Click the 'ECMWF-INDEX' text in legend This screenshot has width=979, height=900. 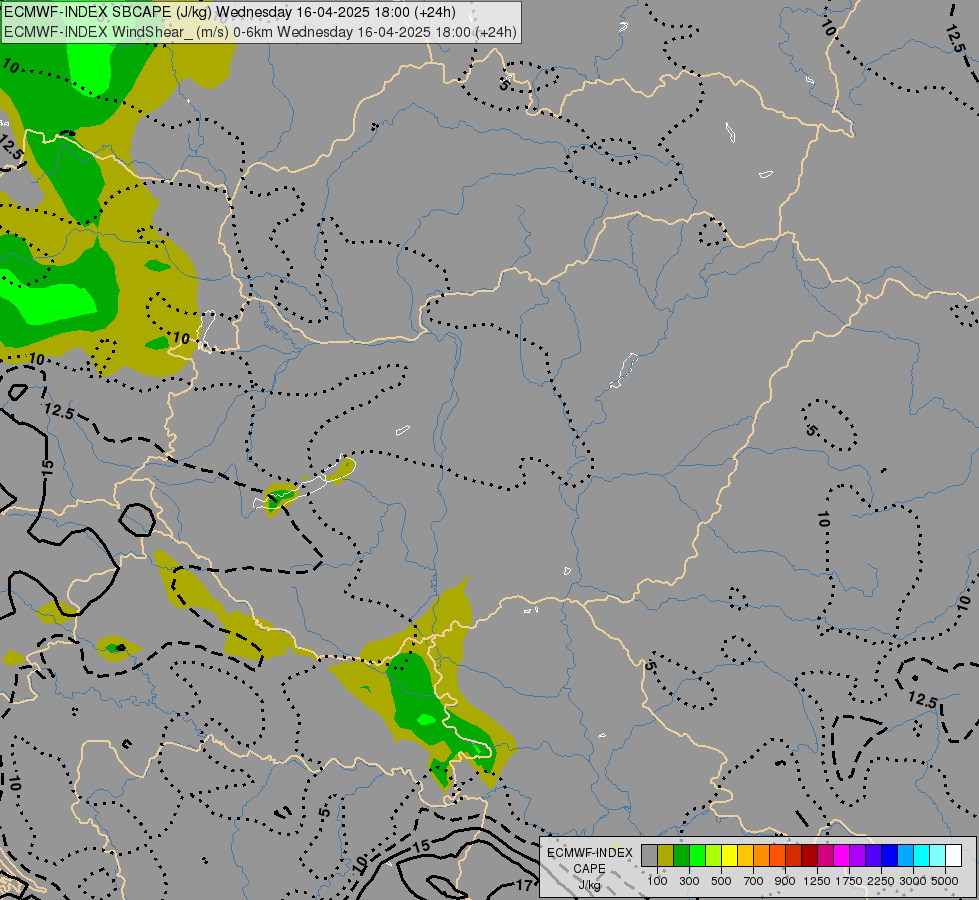tap(590, 853)
